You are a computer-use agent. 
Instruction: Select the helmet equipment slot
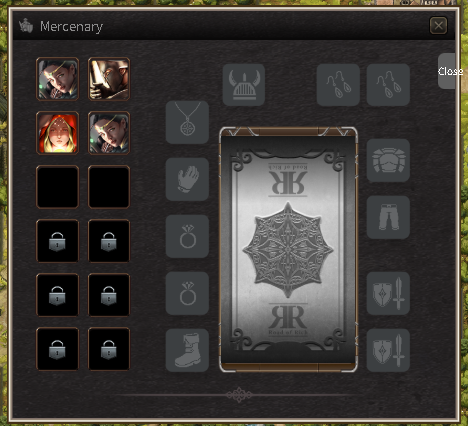(244, 85)
